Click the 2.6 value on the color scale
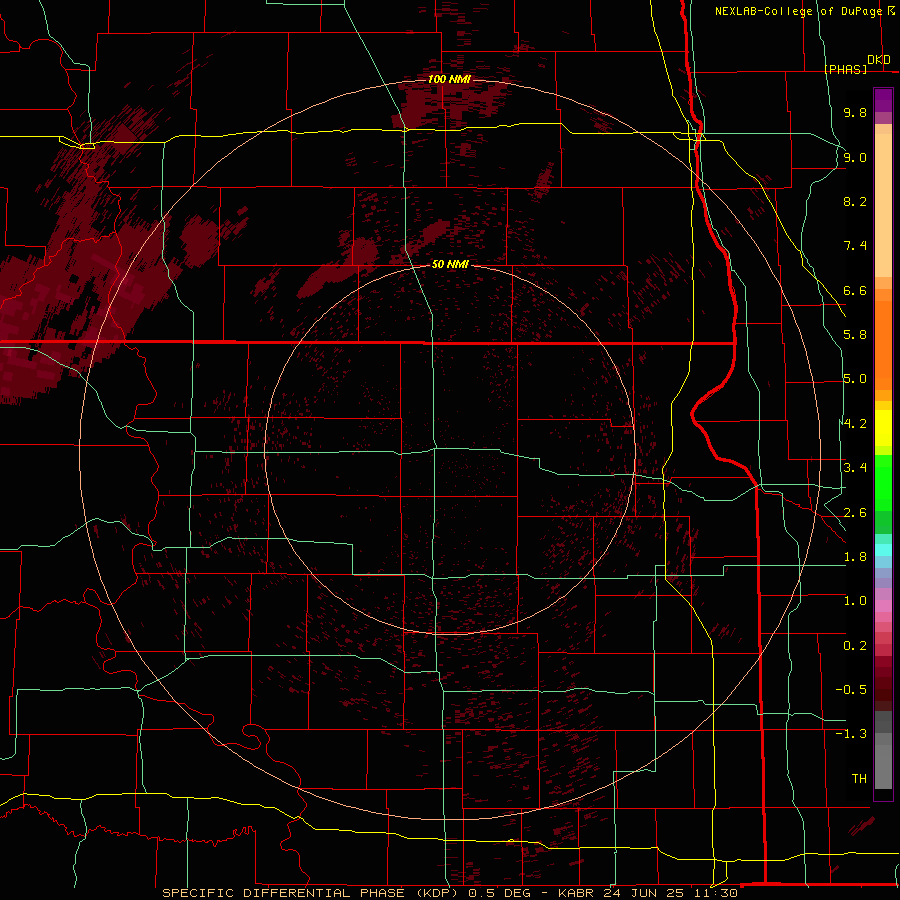Image resolution: width=900 pixels, height=900 pixels. pos(855,513)
